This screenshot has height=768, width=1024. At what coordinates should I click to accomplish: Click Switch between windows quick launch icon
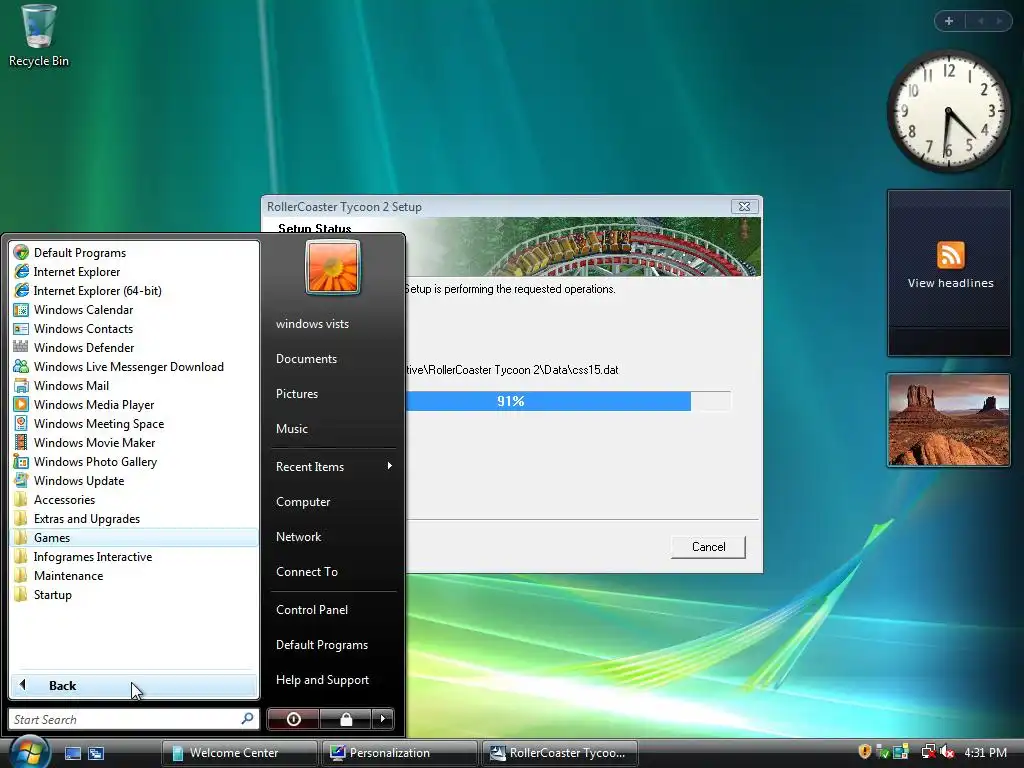(x=96, y=753)
